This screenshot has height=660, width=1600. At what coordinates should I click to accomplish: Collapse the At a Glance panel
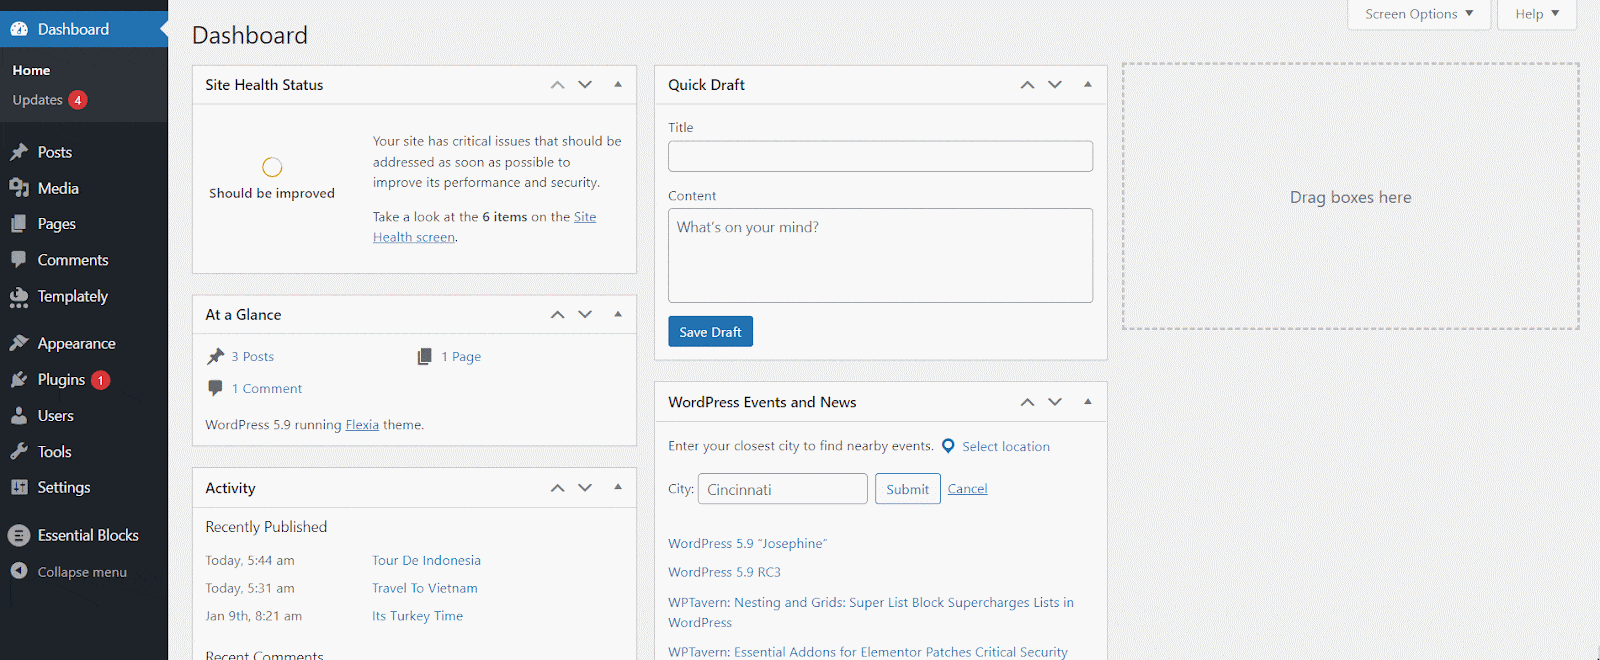coord(618,314)
